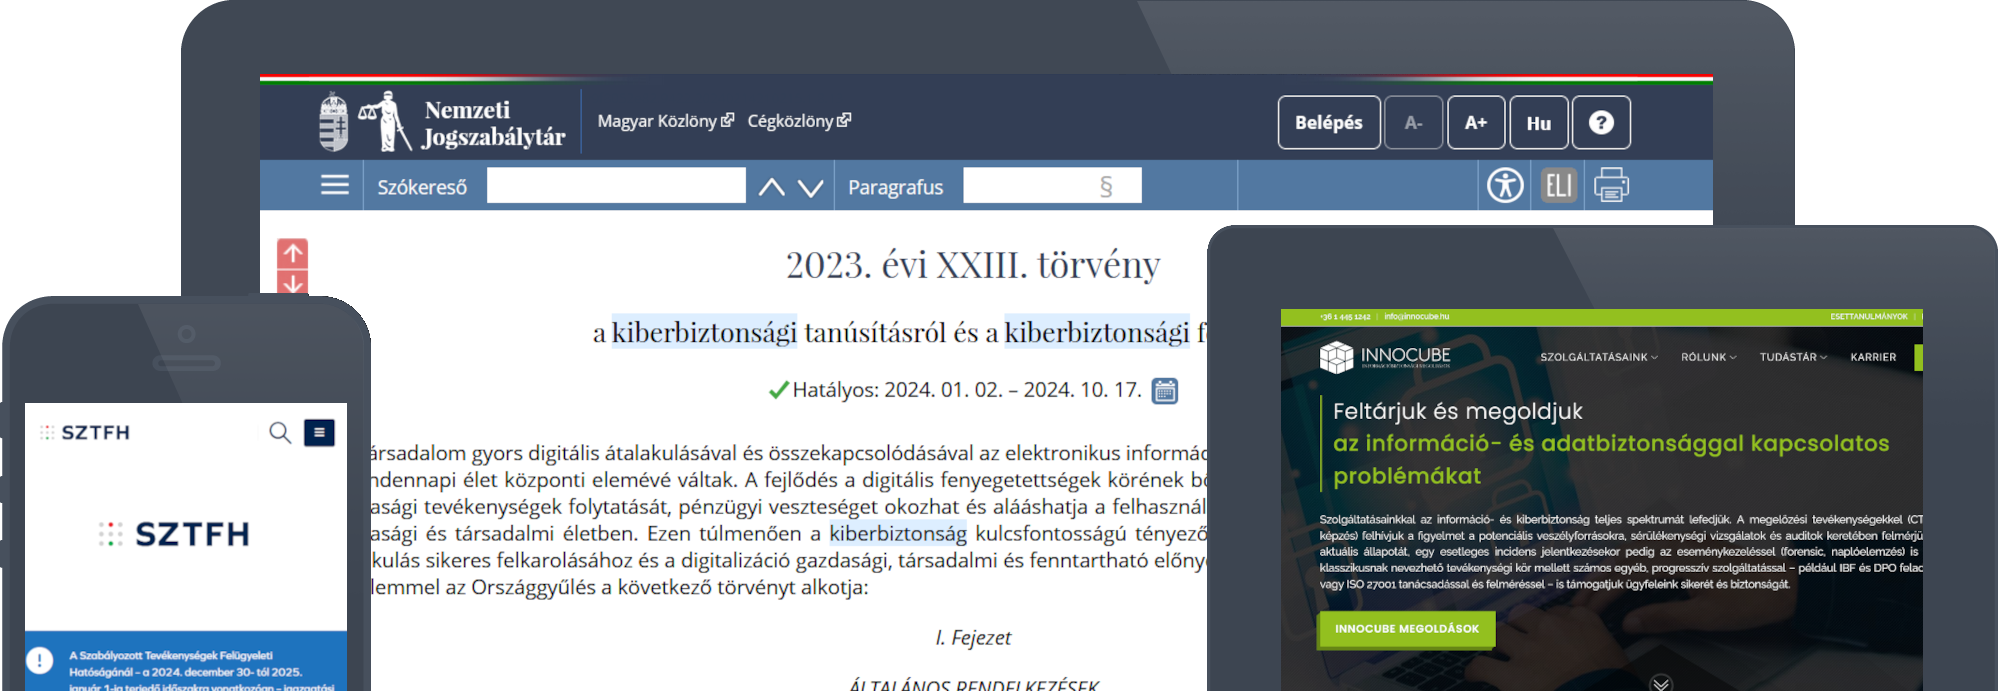The height and width of the screenshot is (691, 1998).
Task: Click into the Szókereső search field
Action: click(x=616, y=186)
